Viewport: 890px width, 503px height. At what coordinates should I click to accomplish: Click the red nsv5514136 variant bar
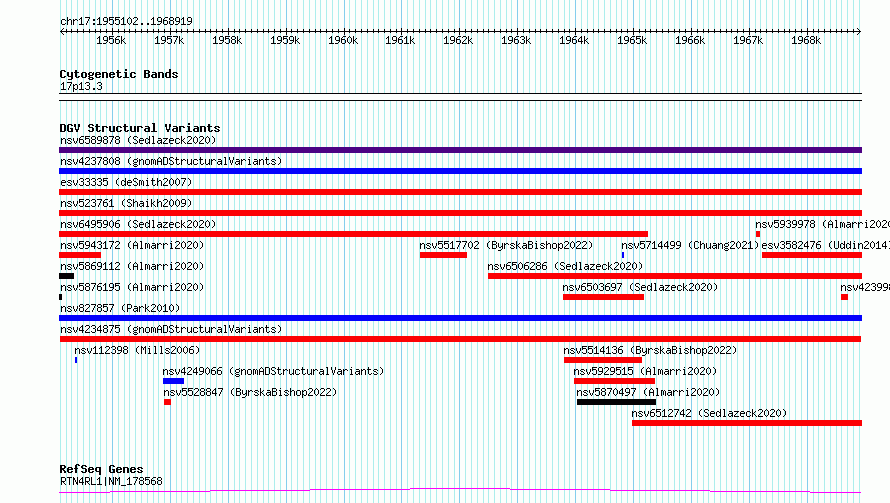[x=603, y=360]
